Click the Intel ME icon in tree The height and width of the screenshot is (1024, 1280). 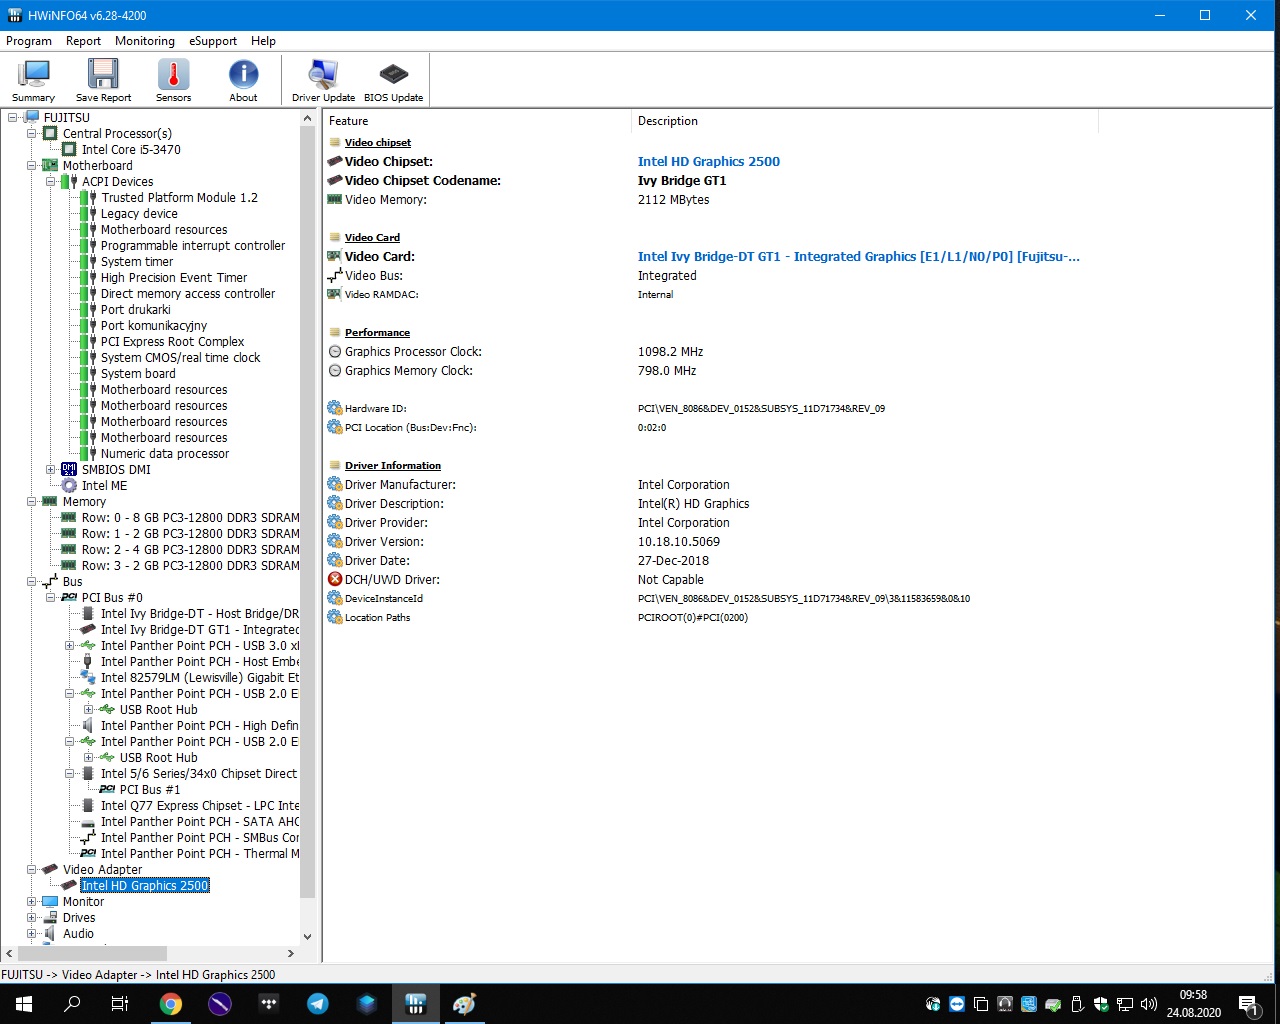point(69,485)
